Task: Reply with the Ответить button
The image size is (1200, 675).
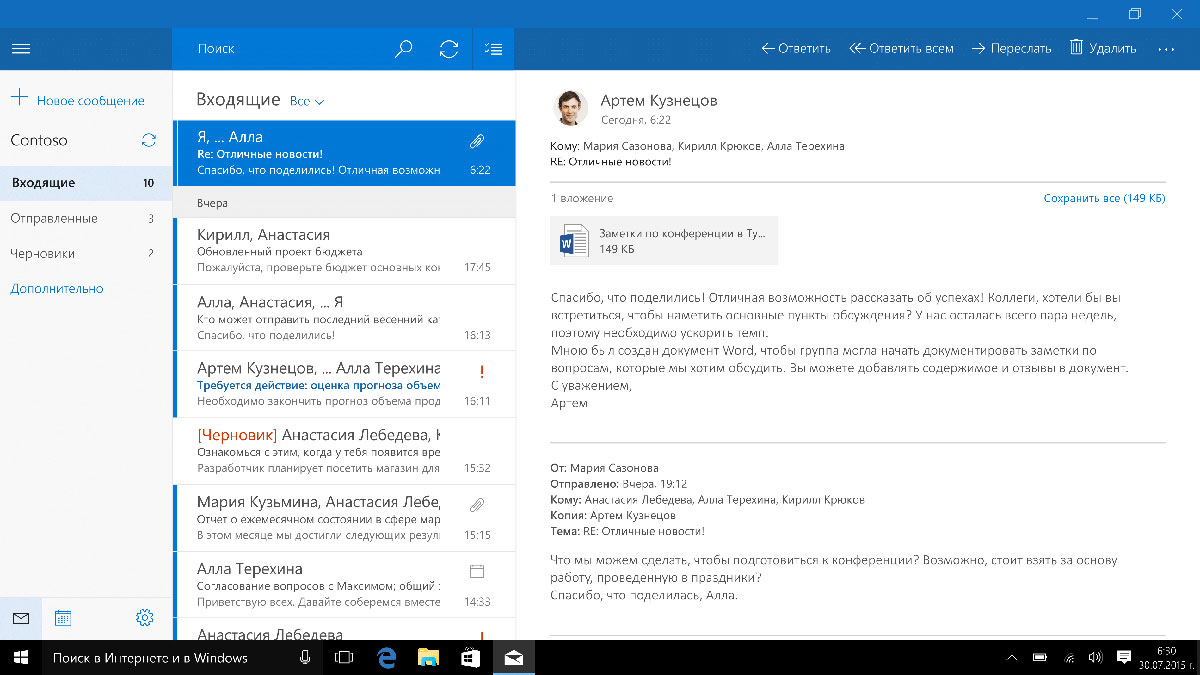Action: coord(796,48)
